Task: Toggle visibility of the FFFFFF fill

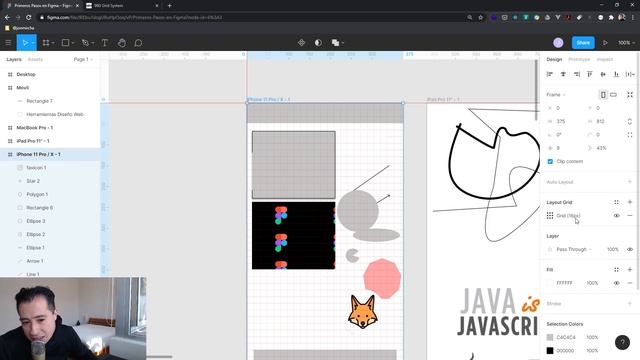Action: click(x=616, y=283)
